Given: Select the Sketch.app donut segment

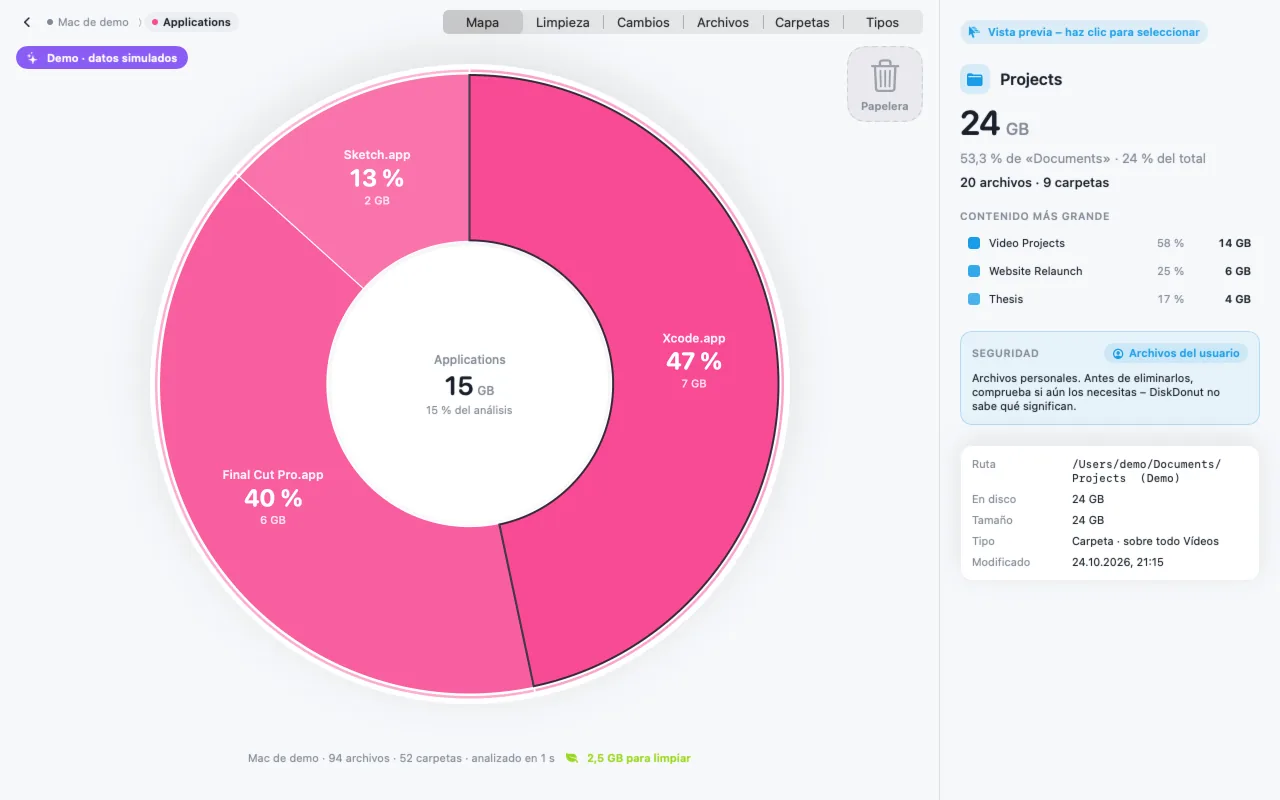Looking at the screenshot, I should 377,178.
